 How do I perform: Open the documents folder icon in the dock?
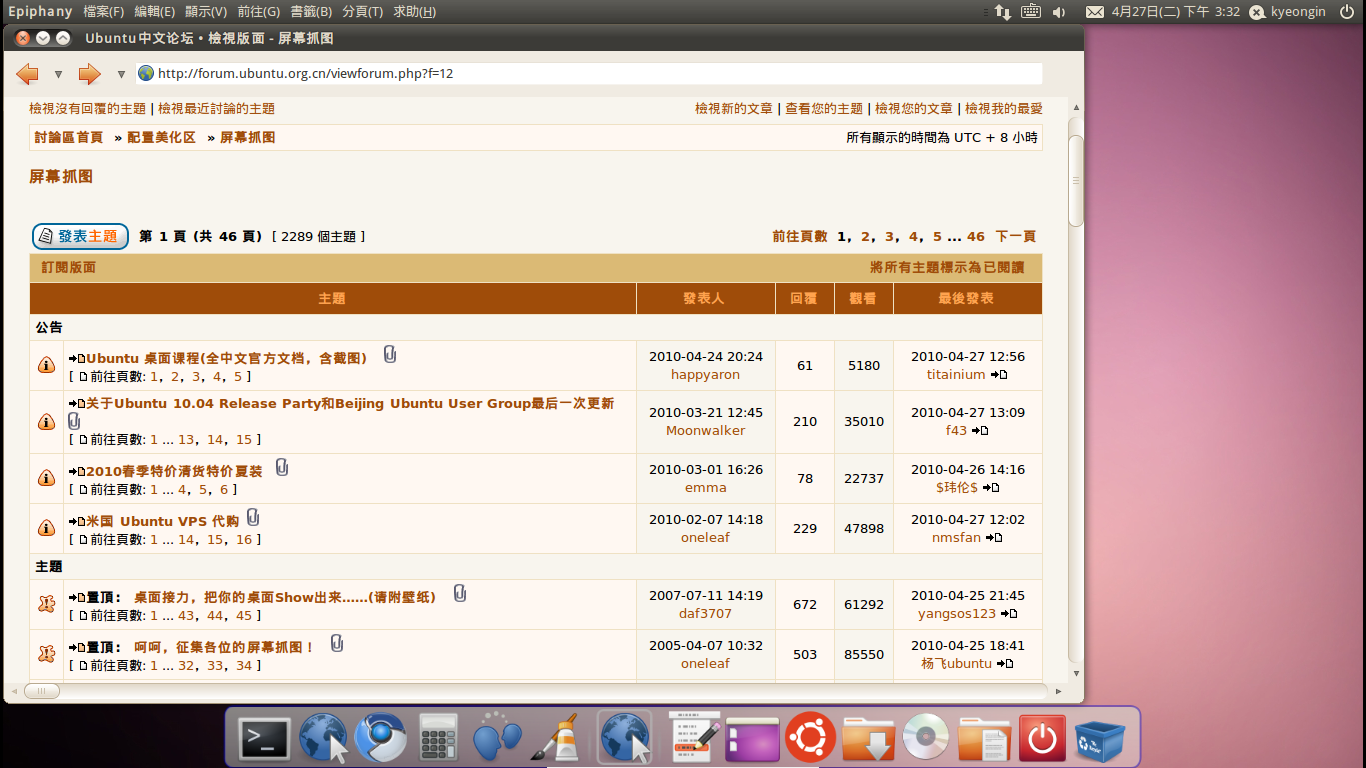[984, 740]
